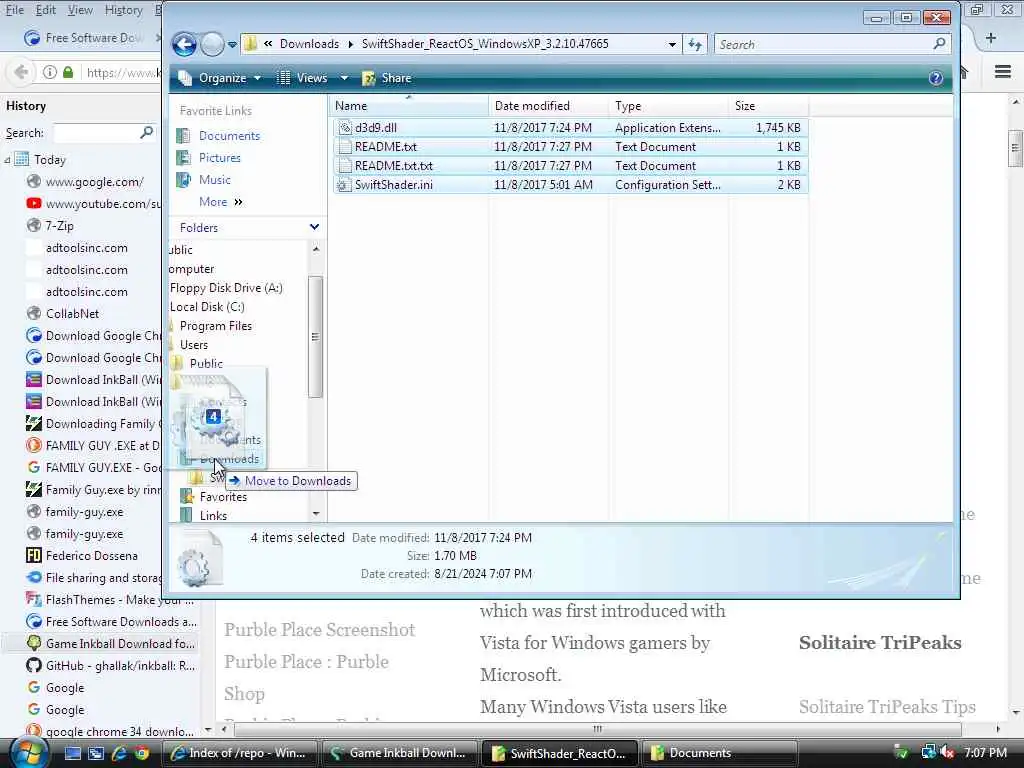The width and height of the screenshot is (1024, 768).
Task: Open www.google.com/ history entry
Action: (x=94, y=182)
